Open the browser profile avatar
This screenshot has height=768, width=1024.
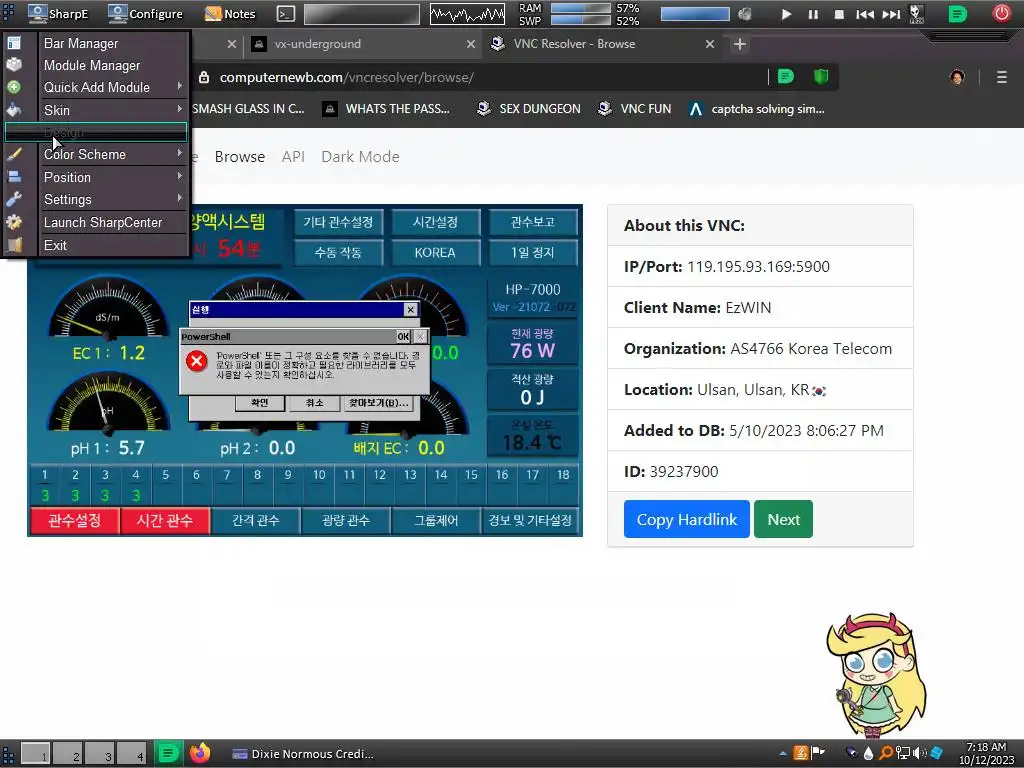tap(957, 77)
